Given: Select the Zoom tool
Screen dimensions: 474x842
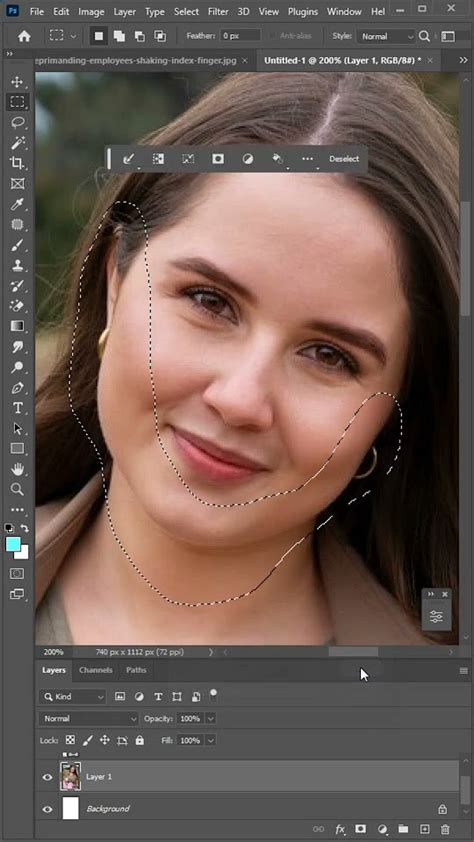Looking at the screenshot, I should [17, 489].
